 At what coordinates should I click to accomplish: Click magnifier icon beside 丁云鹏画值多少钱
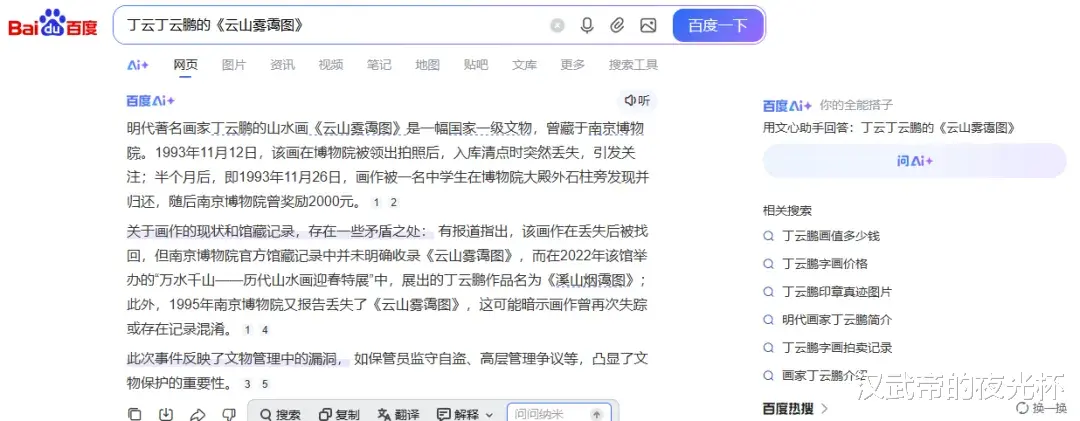click(x=769, y=236)
